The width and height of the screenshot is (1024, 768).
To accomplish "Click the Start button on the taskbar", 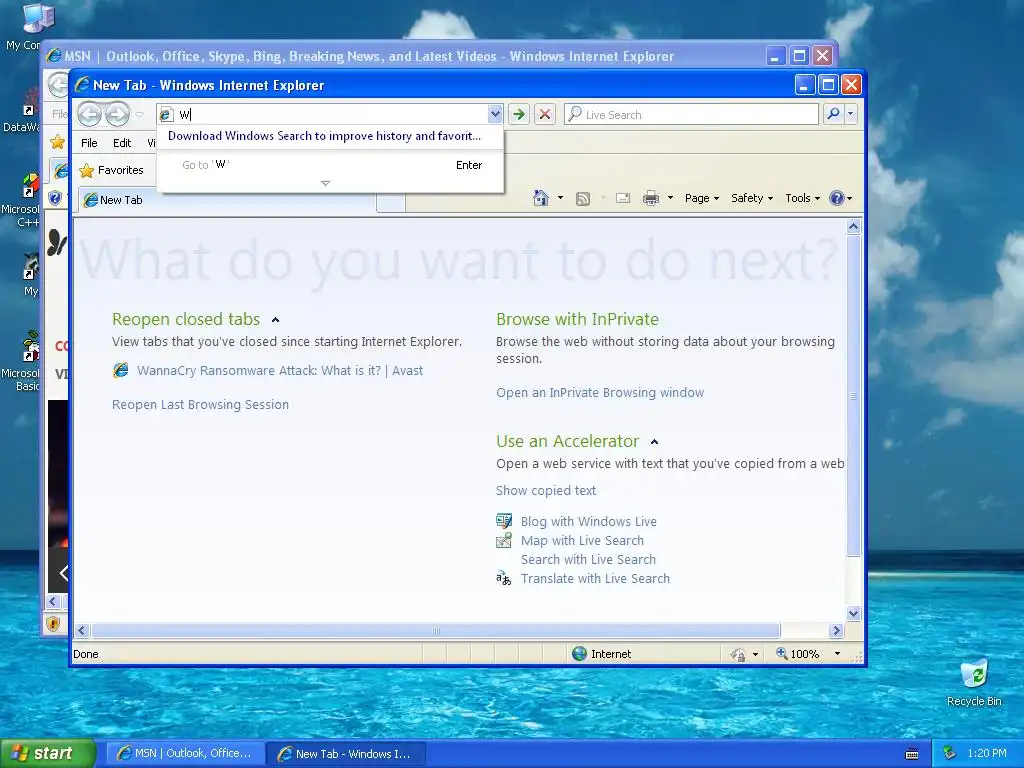I will point(48,753).
